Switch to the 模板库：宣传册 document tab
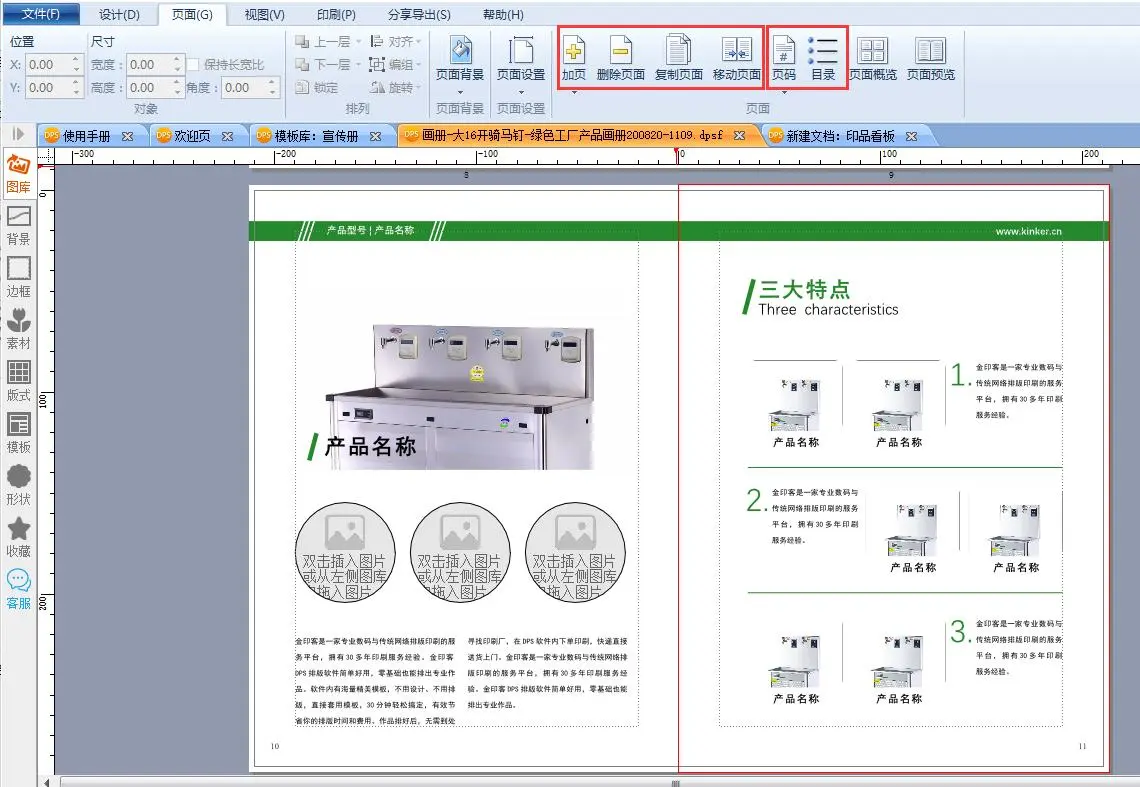This screenshot has width=1140, height=787. 315,136
